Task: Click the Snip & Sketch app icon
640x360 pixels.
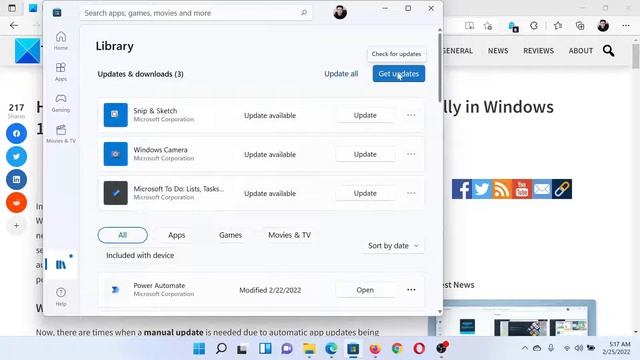Action: pos(116,115)
